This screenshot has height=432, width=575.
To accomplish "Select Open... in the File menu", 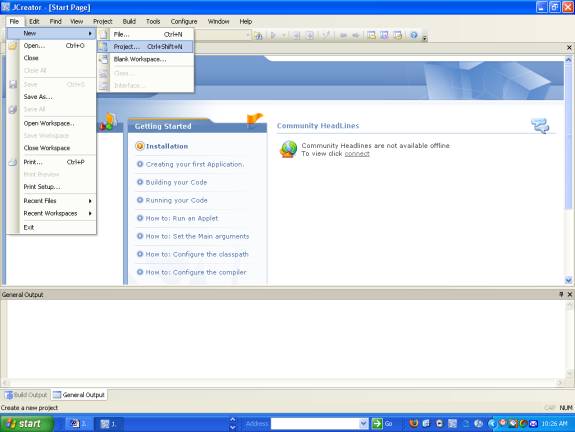I will click(51, 46).
